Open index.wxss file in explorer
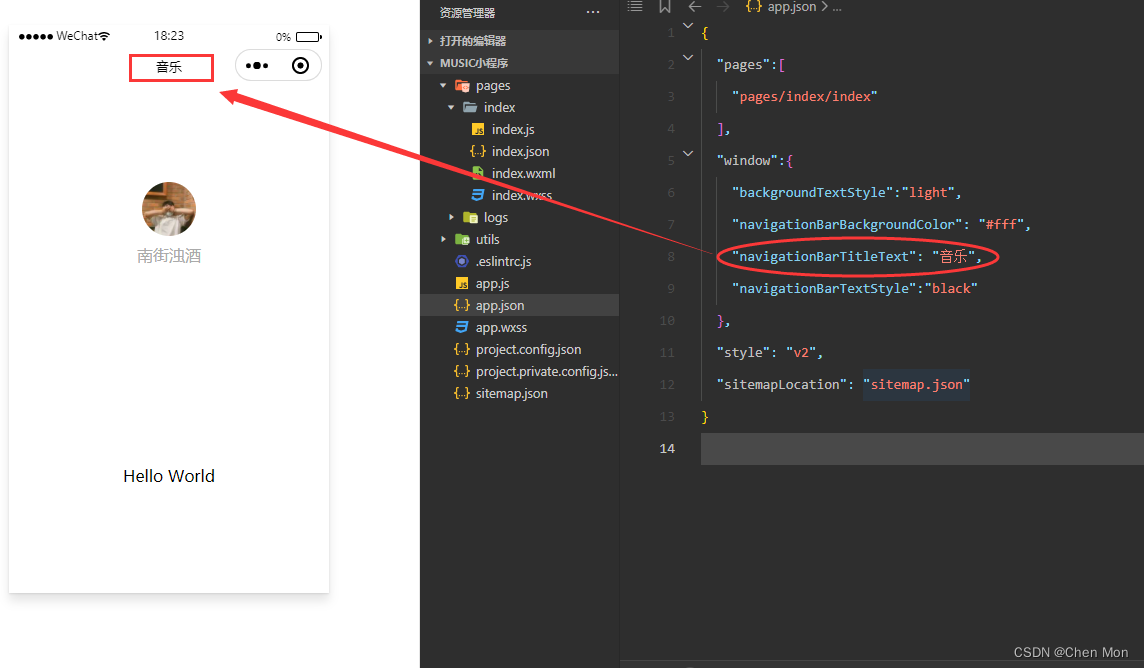This screenshot has height=668, width=1144. pos(521,195)
